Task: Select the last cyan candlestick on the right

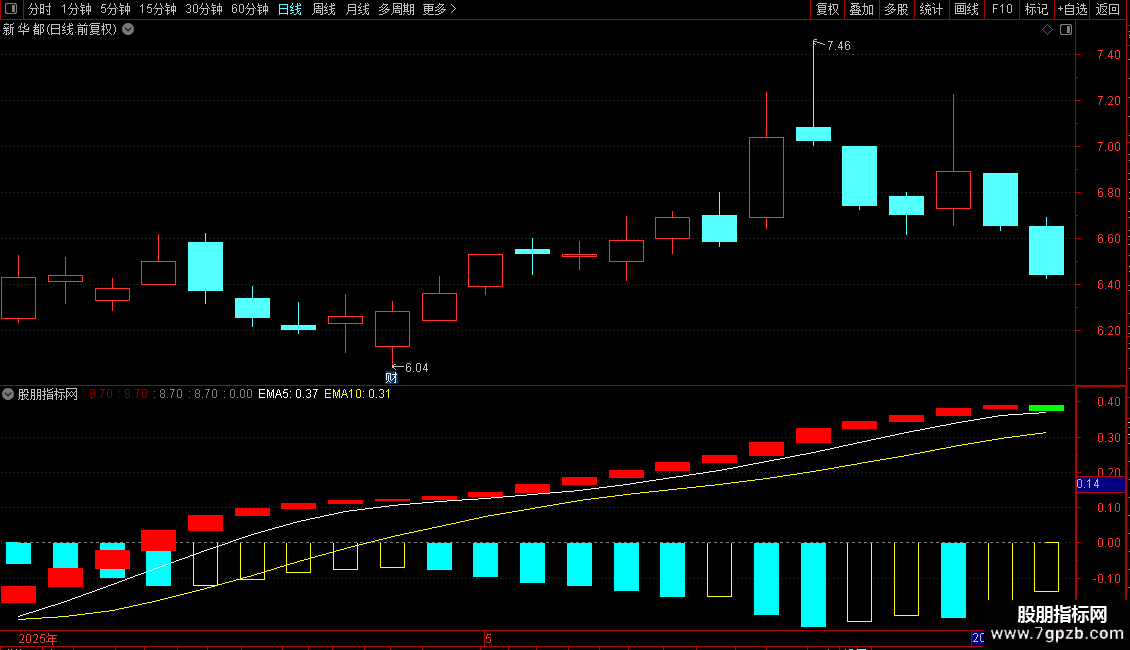Action: (1046, 250)
